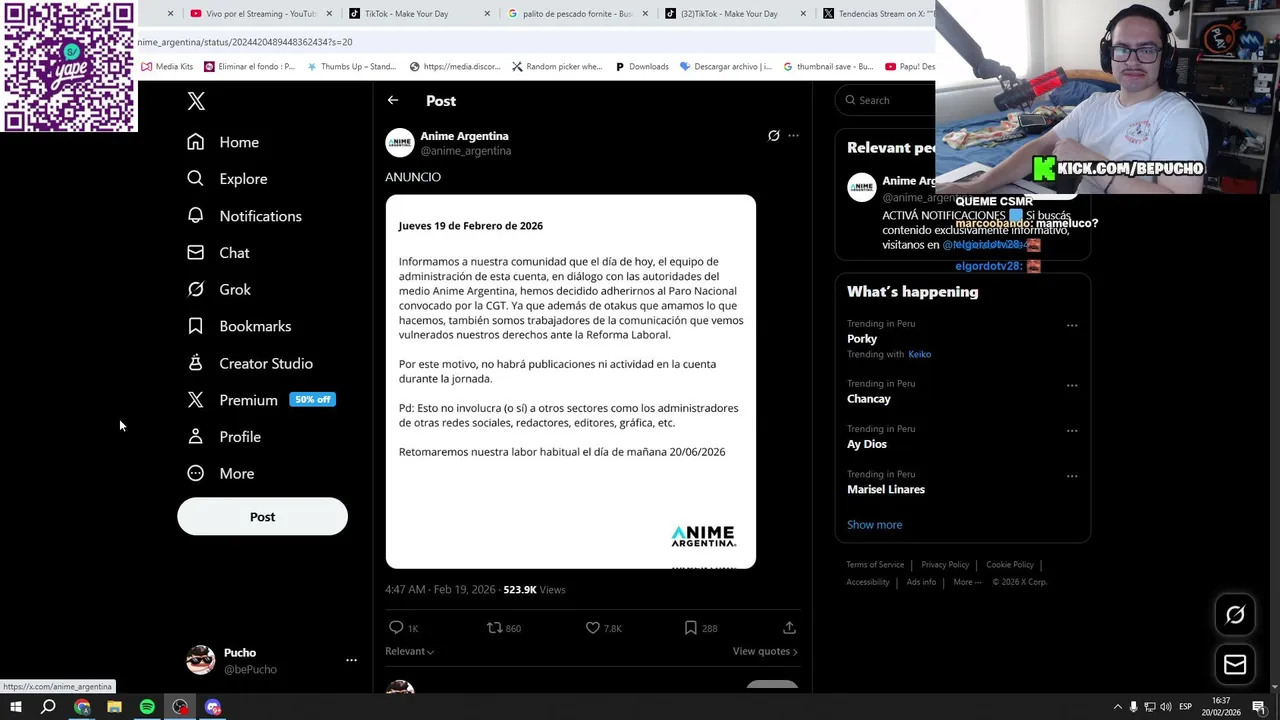
Task: Click the 523.9K Views count
Action: pos(534,590)
